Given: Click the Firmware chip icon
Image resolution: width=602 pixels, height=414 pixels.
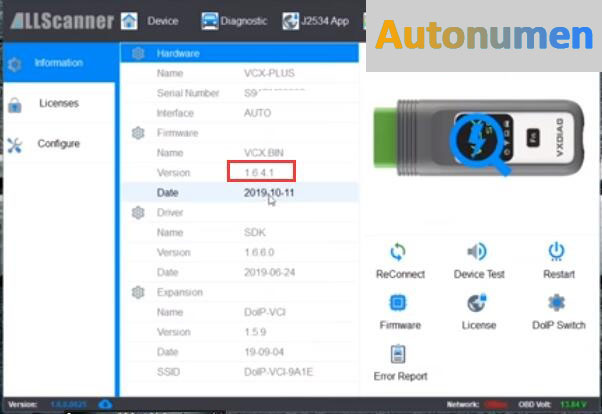Looking at the screenshot, I should (398, 303).
